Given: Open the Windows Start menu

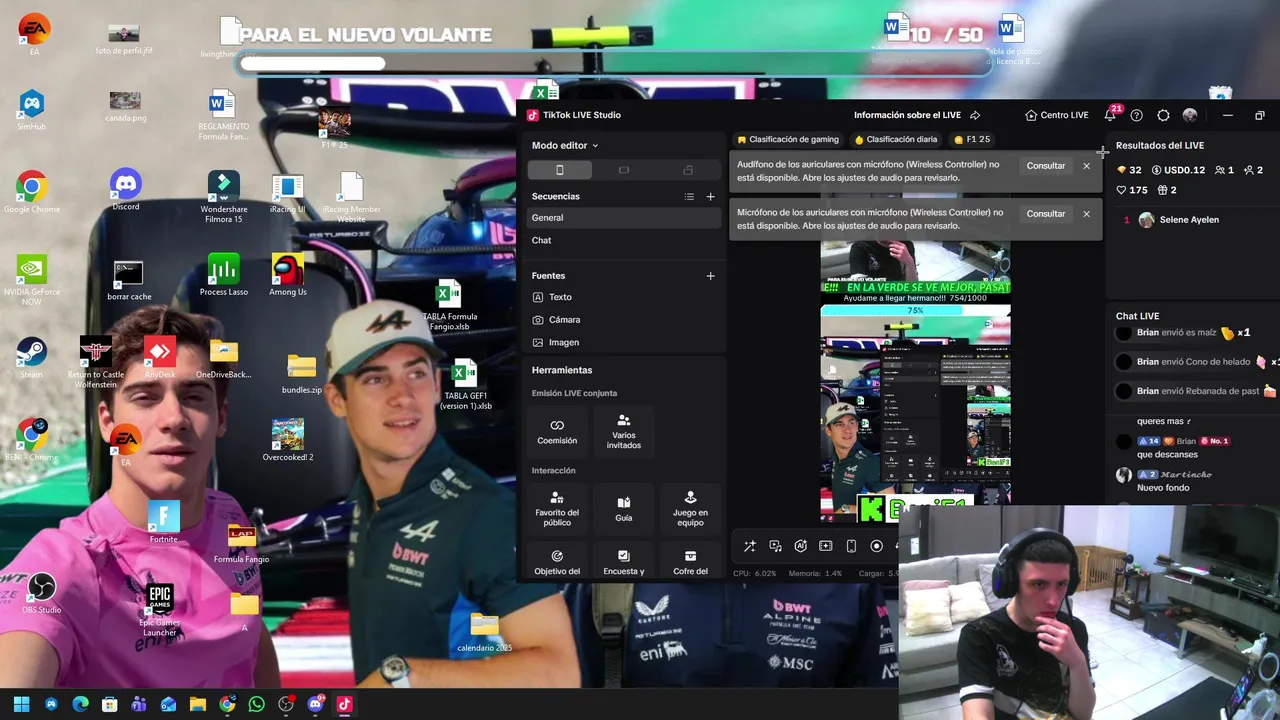Looking at the screenshot, I should 21,704.
